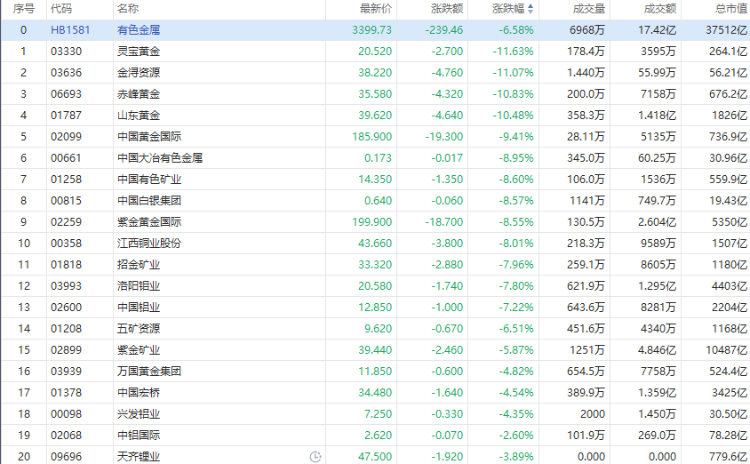Select stock 中国有色矿业
The height and width of the screenshot is (464, 750).
pyautogui.click(x=149, y=179)
